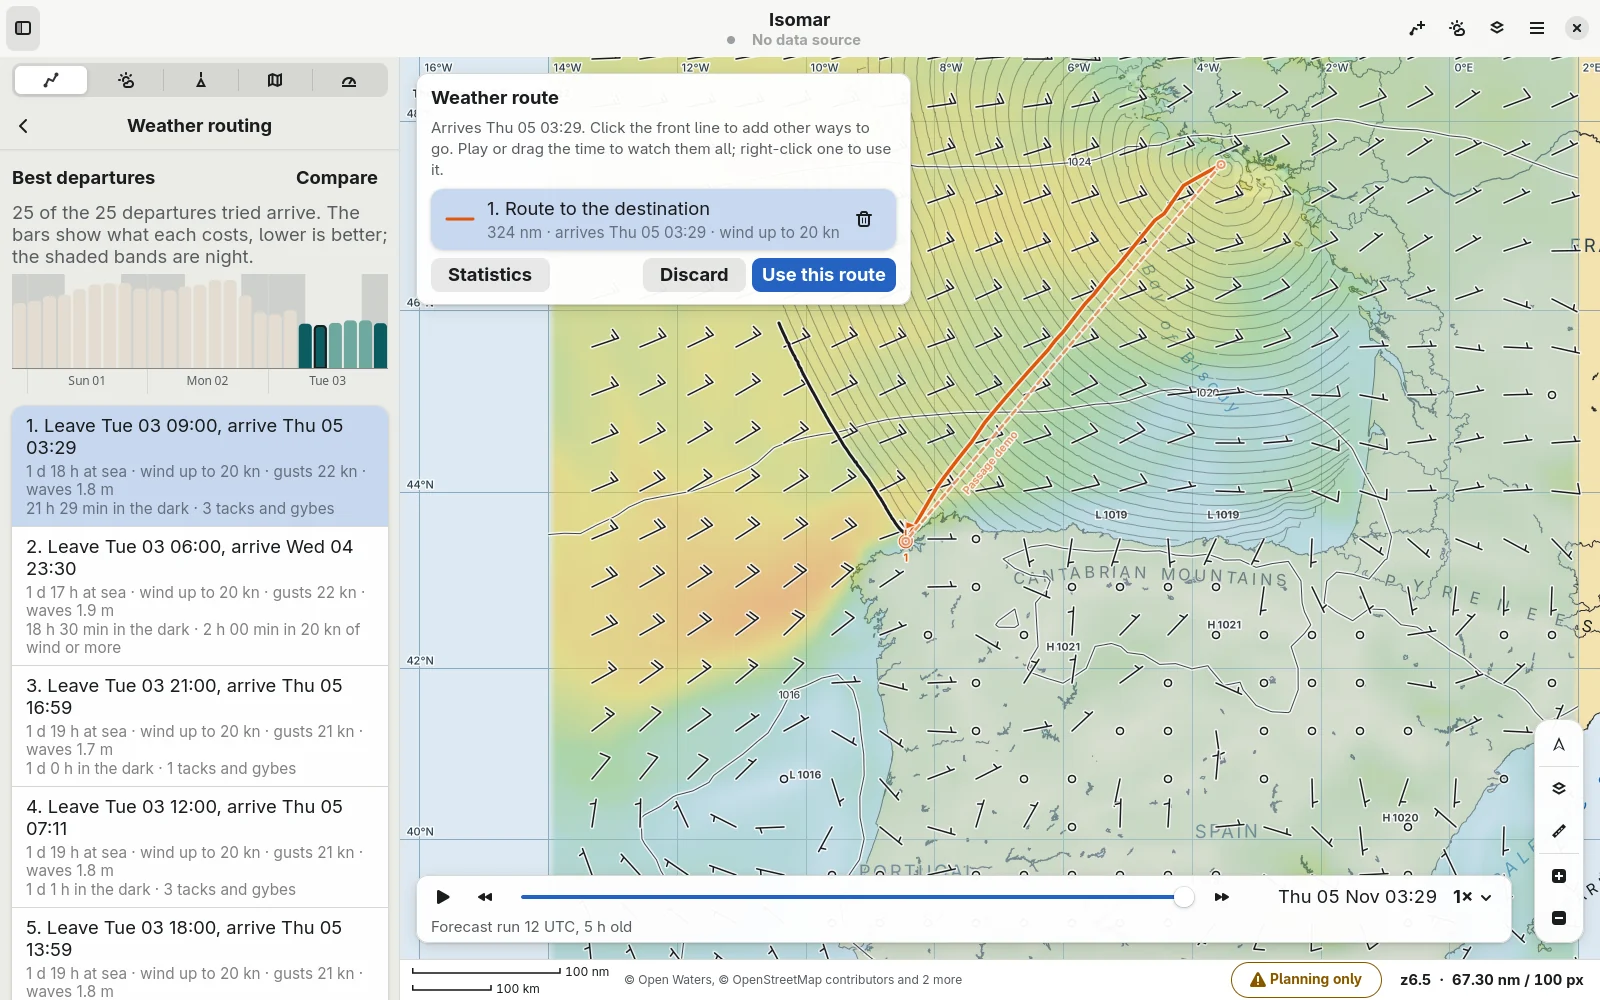
Task: Play the route time animation
Action: click(443, 897)
